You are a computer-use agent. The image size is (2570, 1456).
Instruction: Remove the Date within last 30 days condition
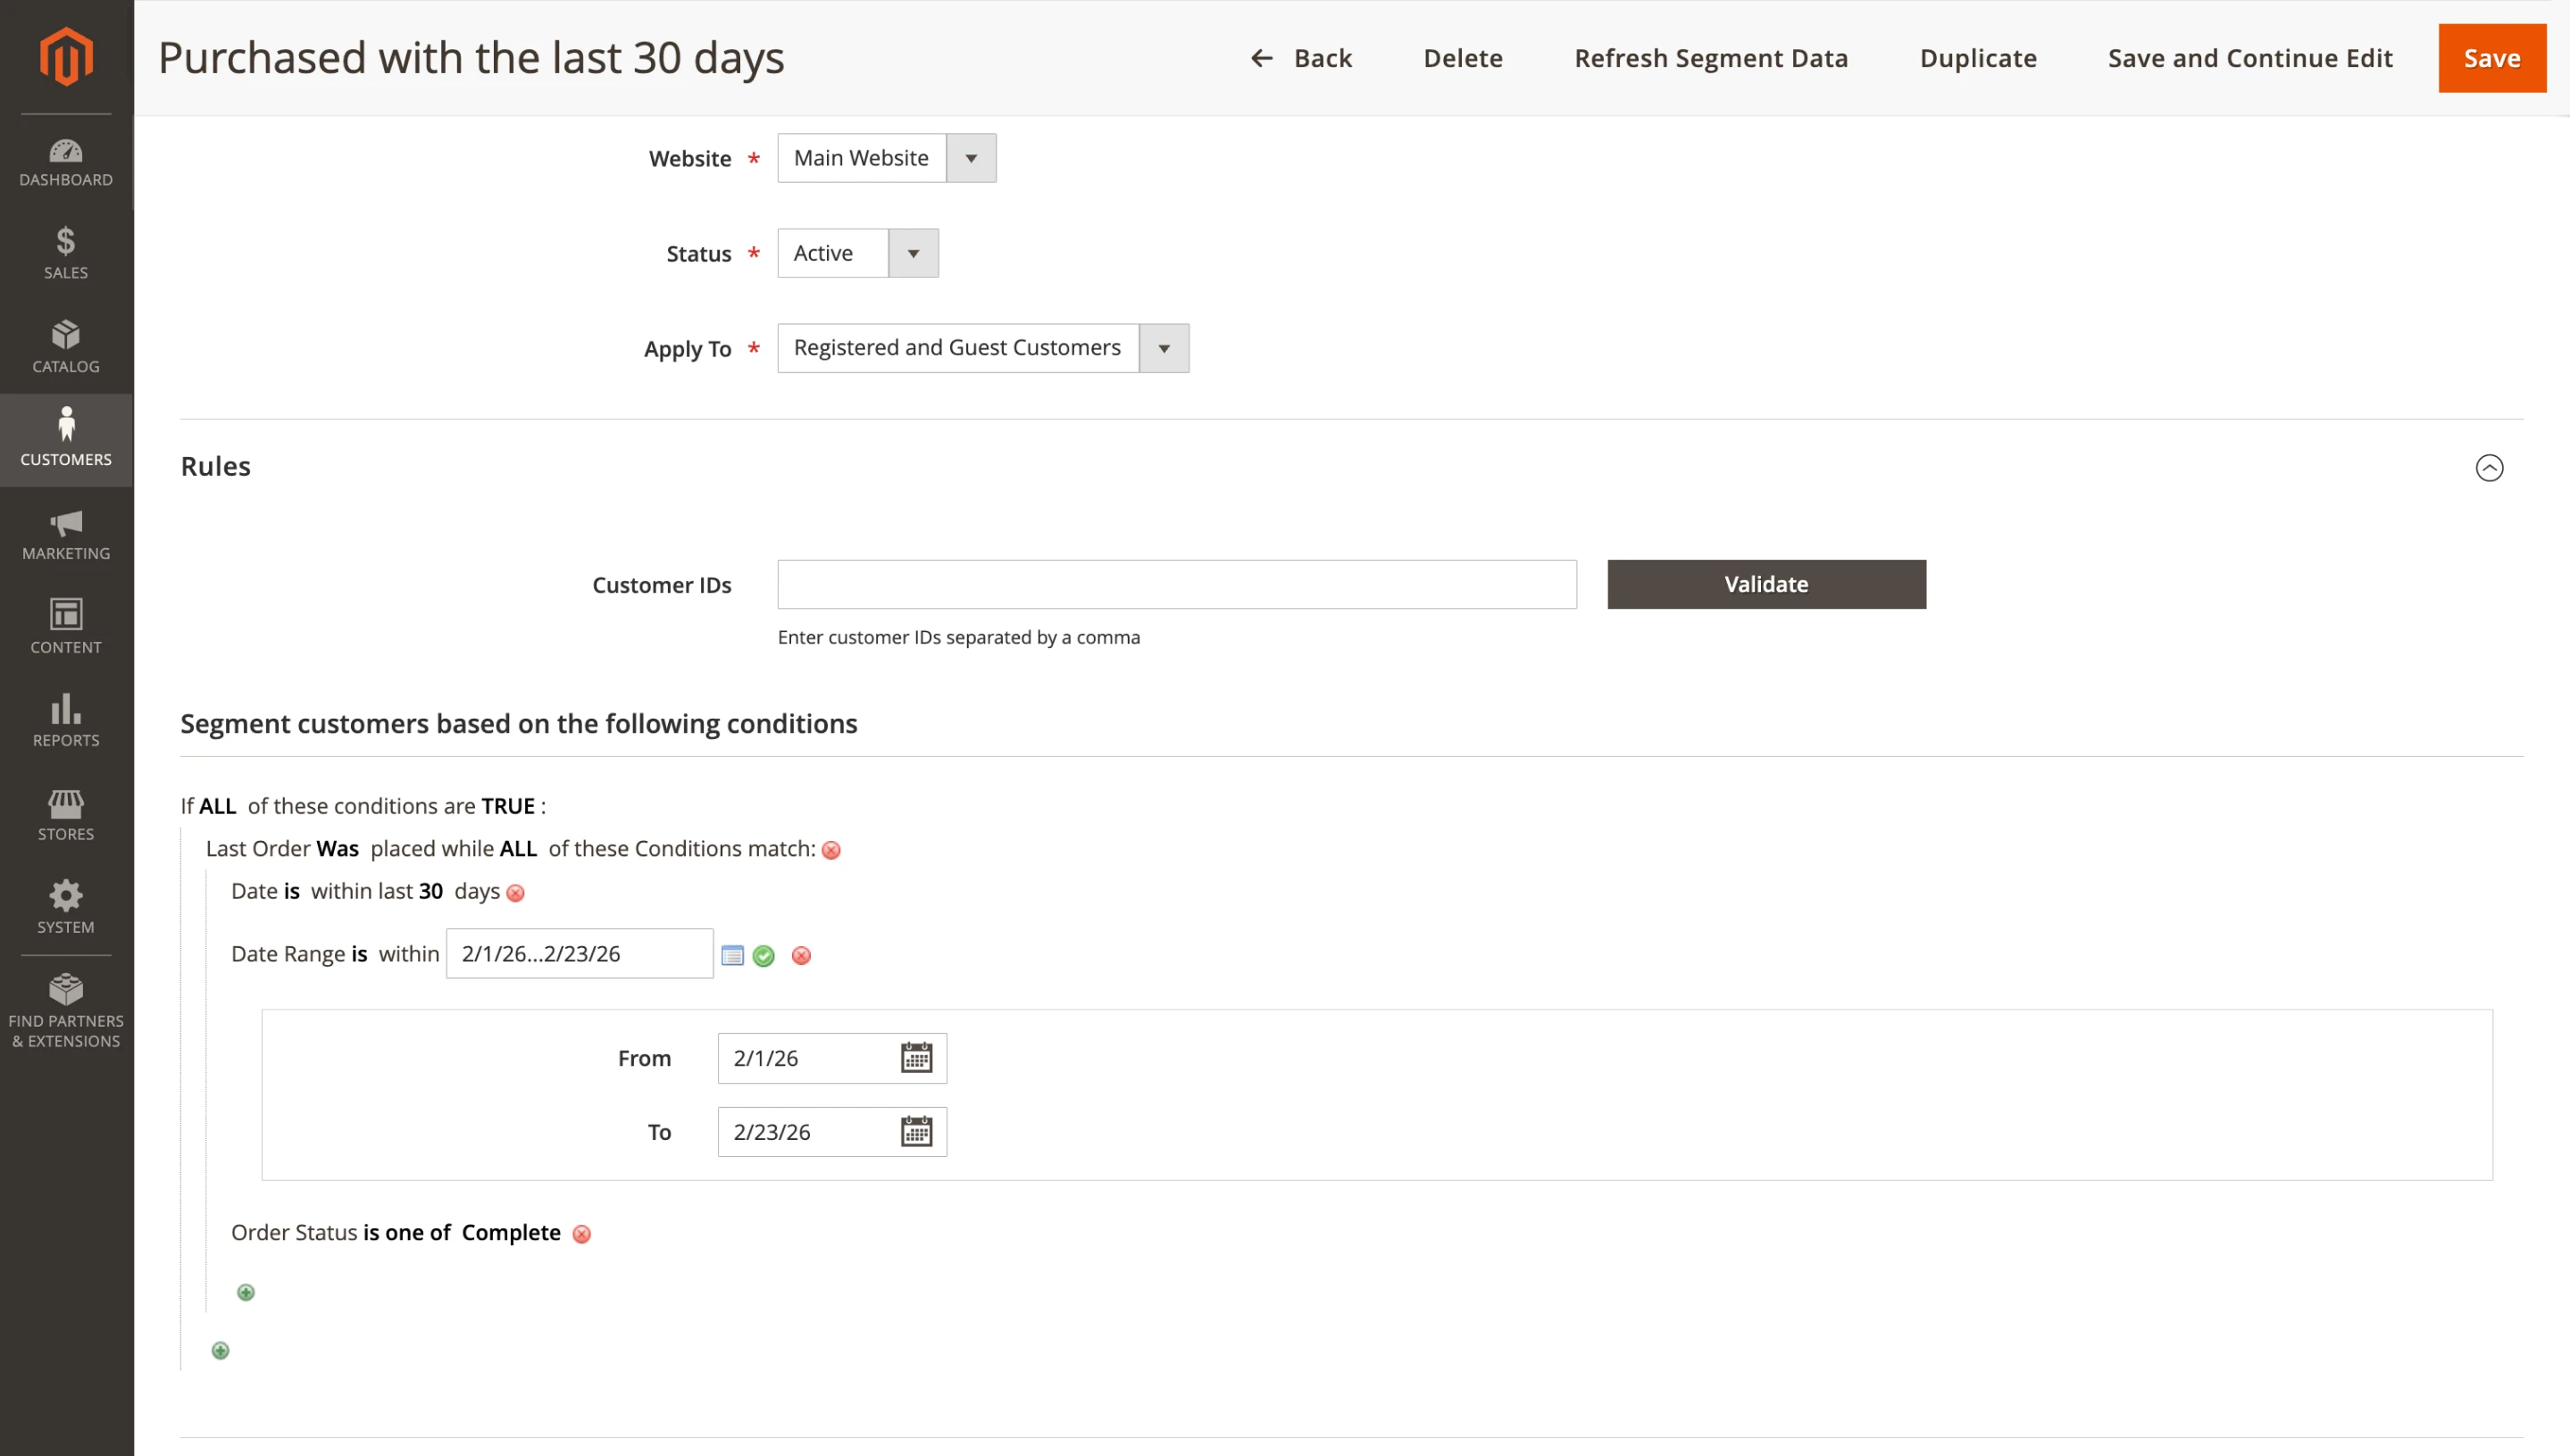[516, 893]
